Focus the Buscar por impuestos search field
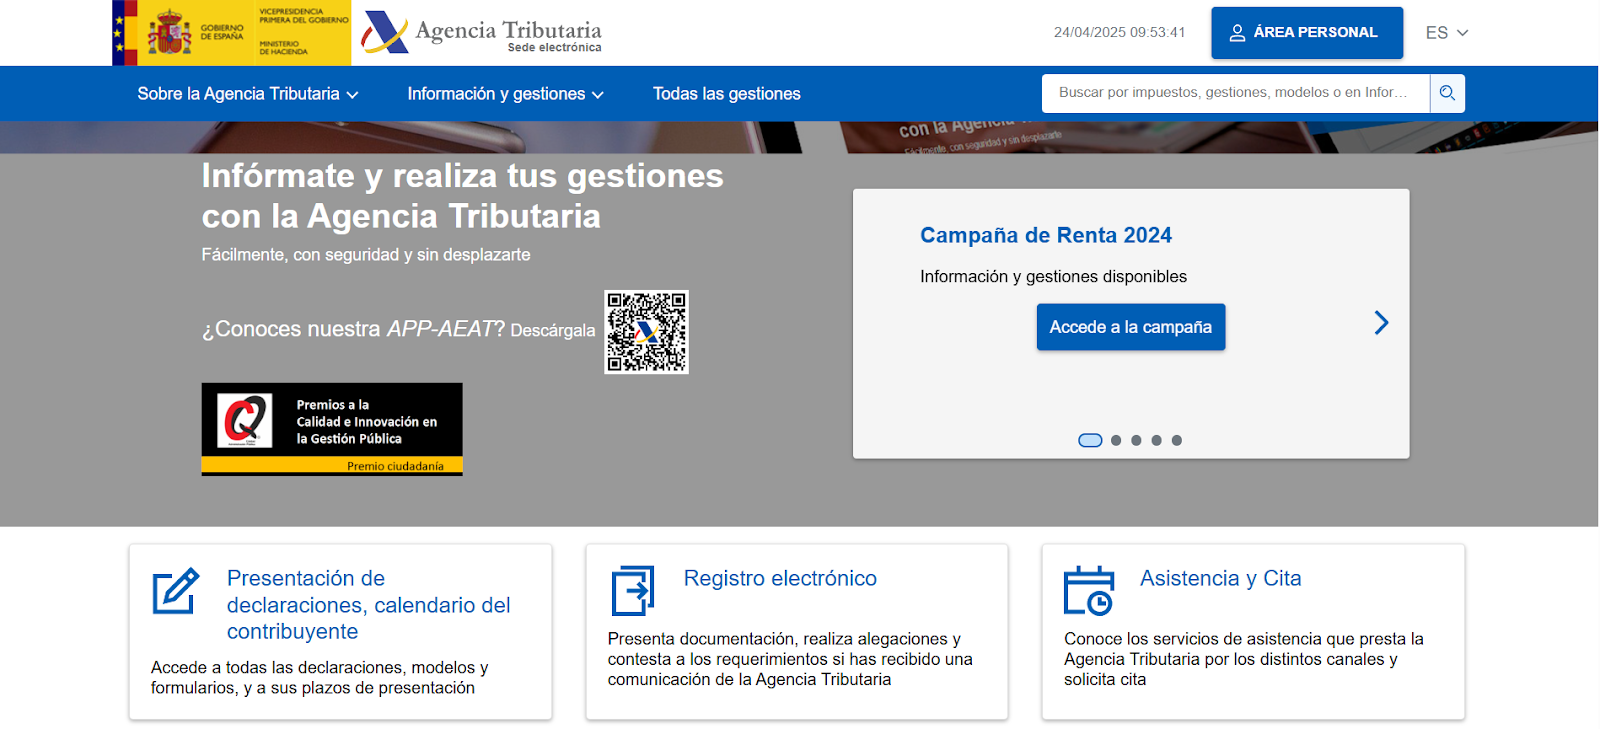The height and width of the screenshot is (729, 1600). pos(1236,93)
